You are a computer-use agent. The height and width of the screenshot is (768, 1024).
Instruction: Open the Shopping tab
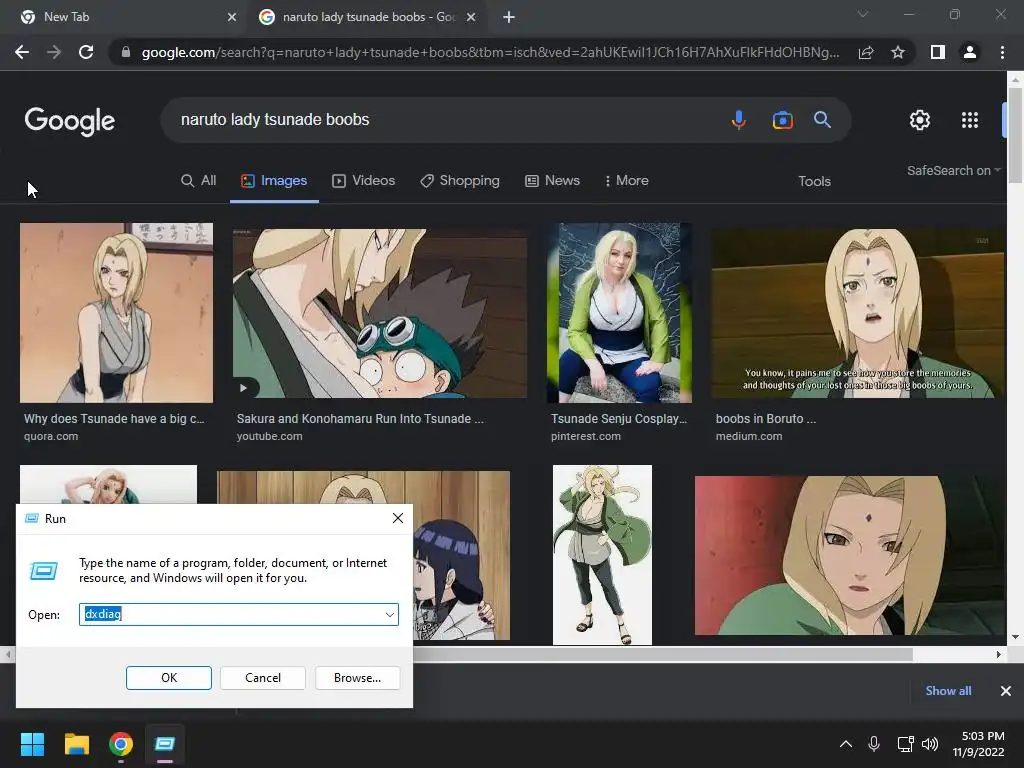[x=460, y=181]
